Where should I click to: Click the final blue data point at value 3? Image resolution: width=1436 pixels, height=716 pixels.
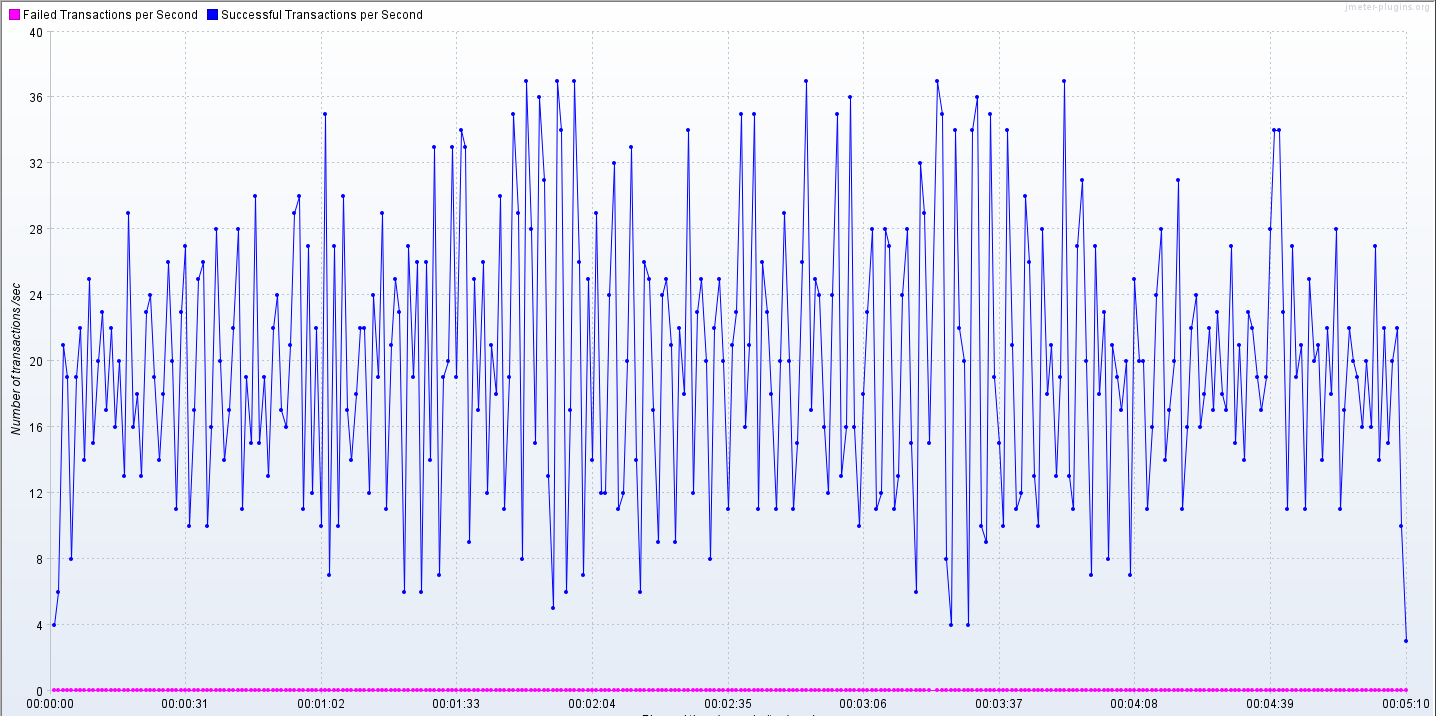(x=1406, y=641)
